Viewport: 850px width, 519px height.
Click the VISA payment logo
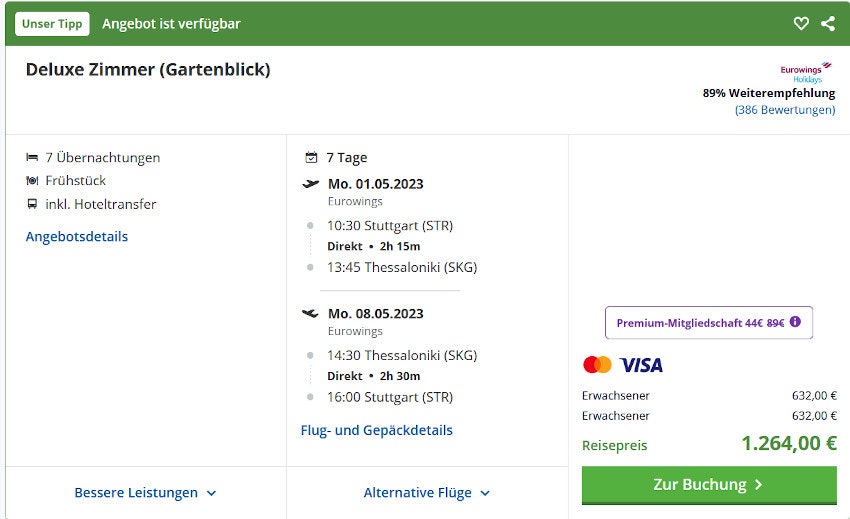coord(641,365)
